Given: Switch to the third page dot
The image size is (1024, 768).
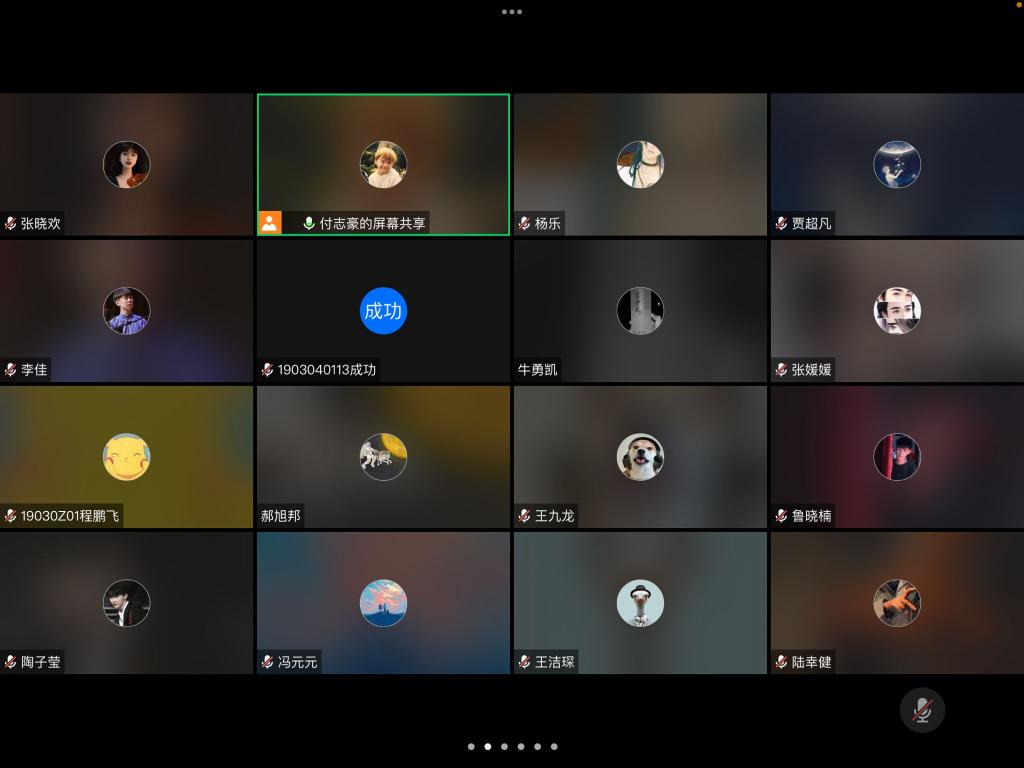Looking at the screenshot, I should pos(504,746).
